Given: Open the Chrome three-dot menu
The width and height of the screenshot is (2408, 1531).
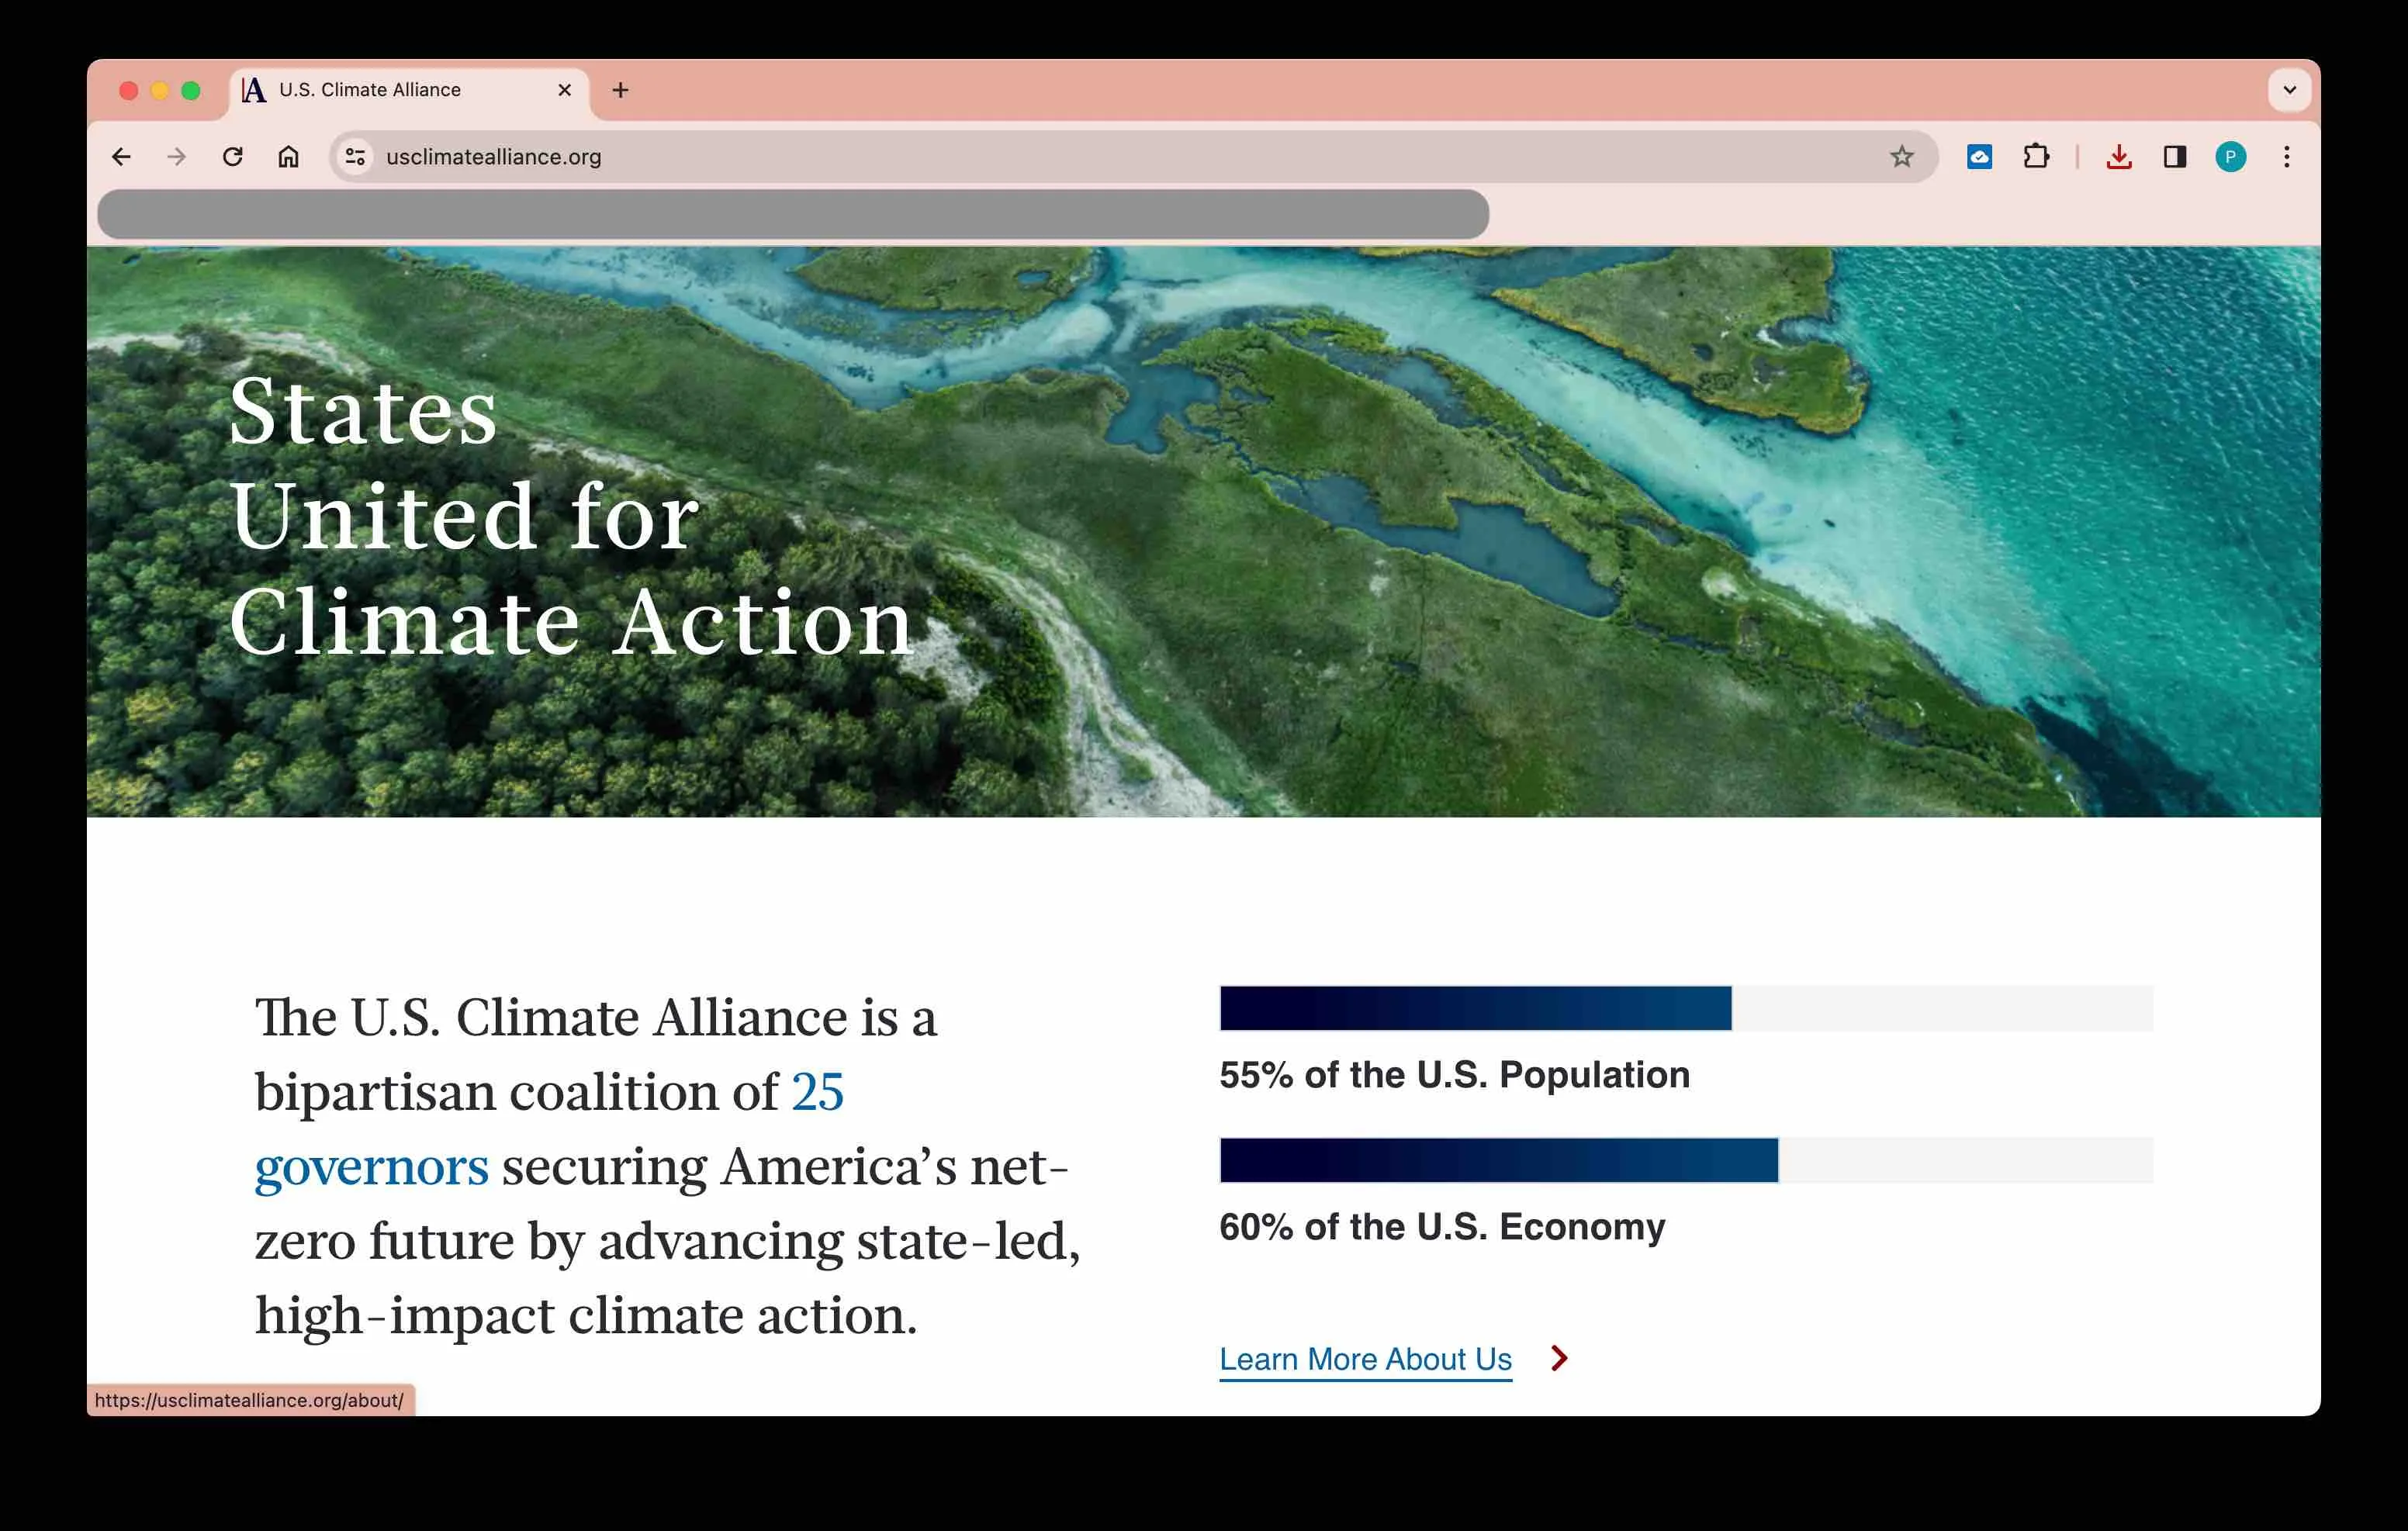Looking at the screenshot, I should [x=2286, y=157].
